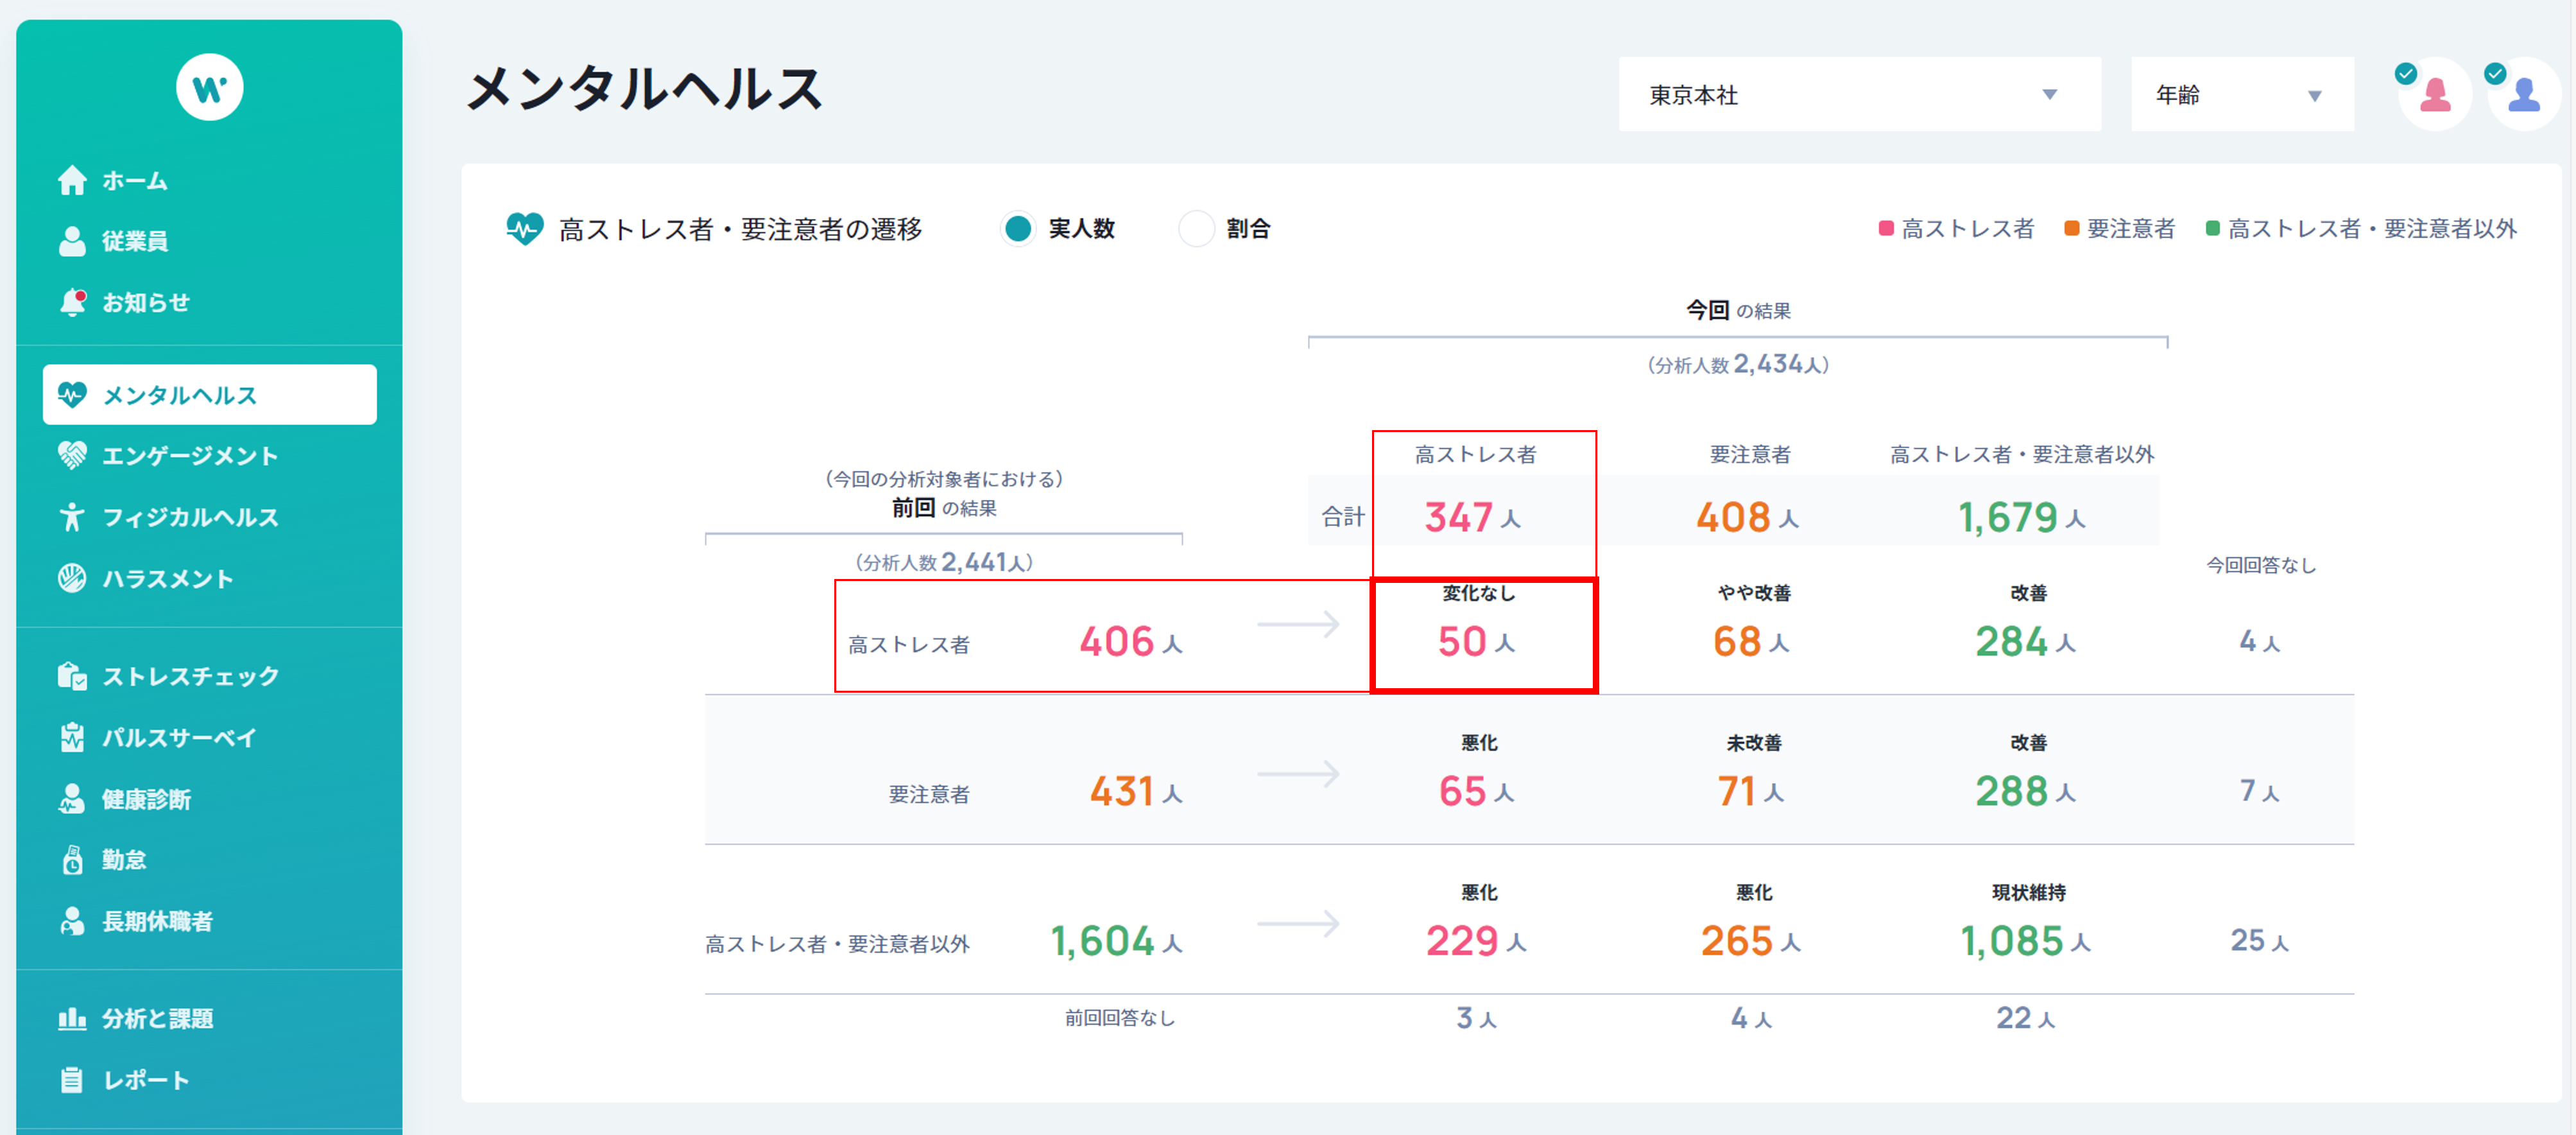Click the previous 406人 高ストレス者 value
This screenshot has width=2576, height=1135.
1132,641
